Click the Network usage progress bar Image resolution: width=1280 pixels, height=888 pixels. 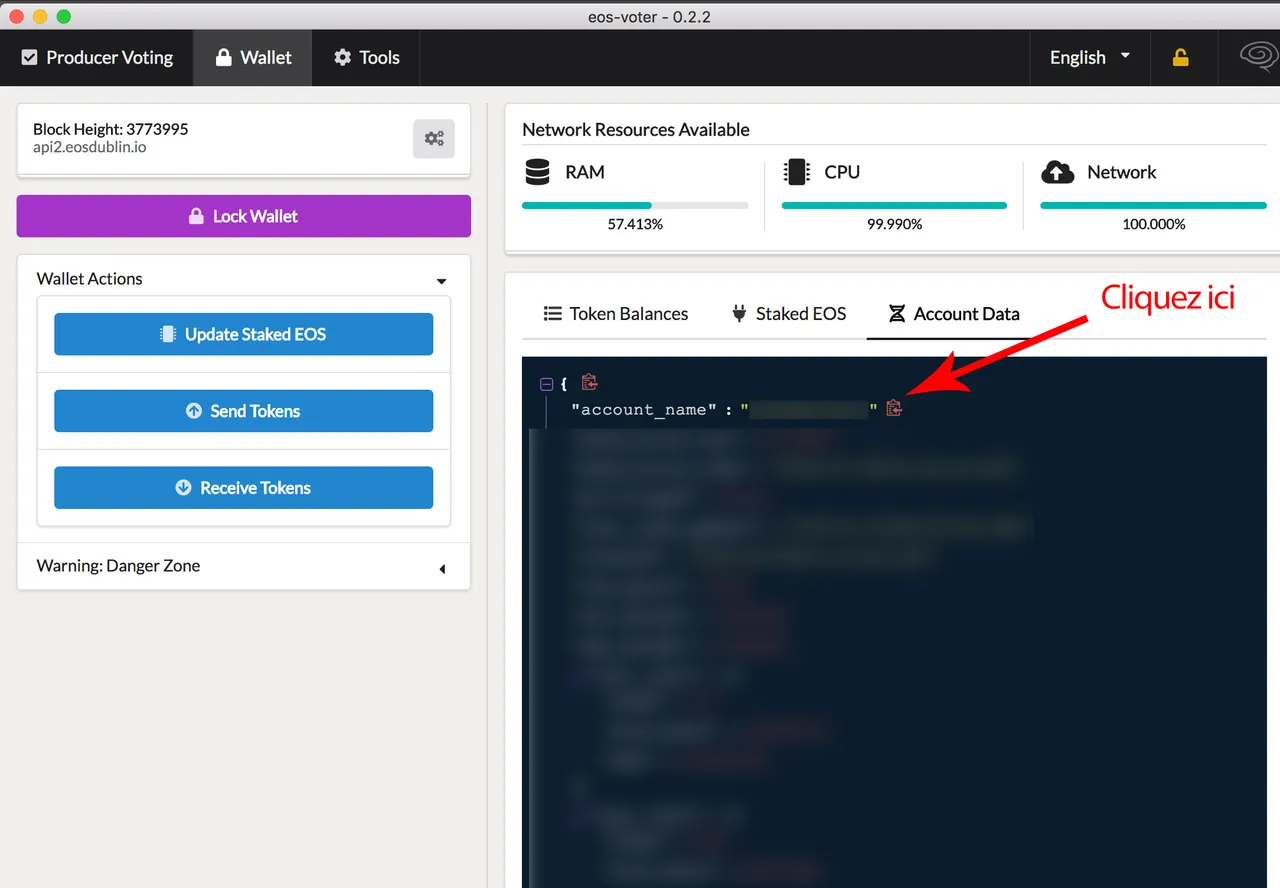click(1153, 205)
